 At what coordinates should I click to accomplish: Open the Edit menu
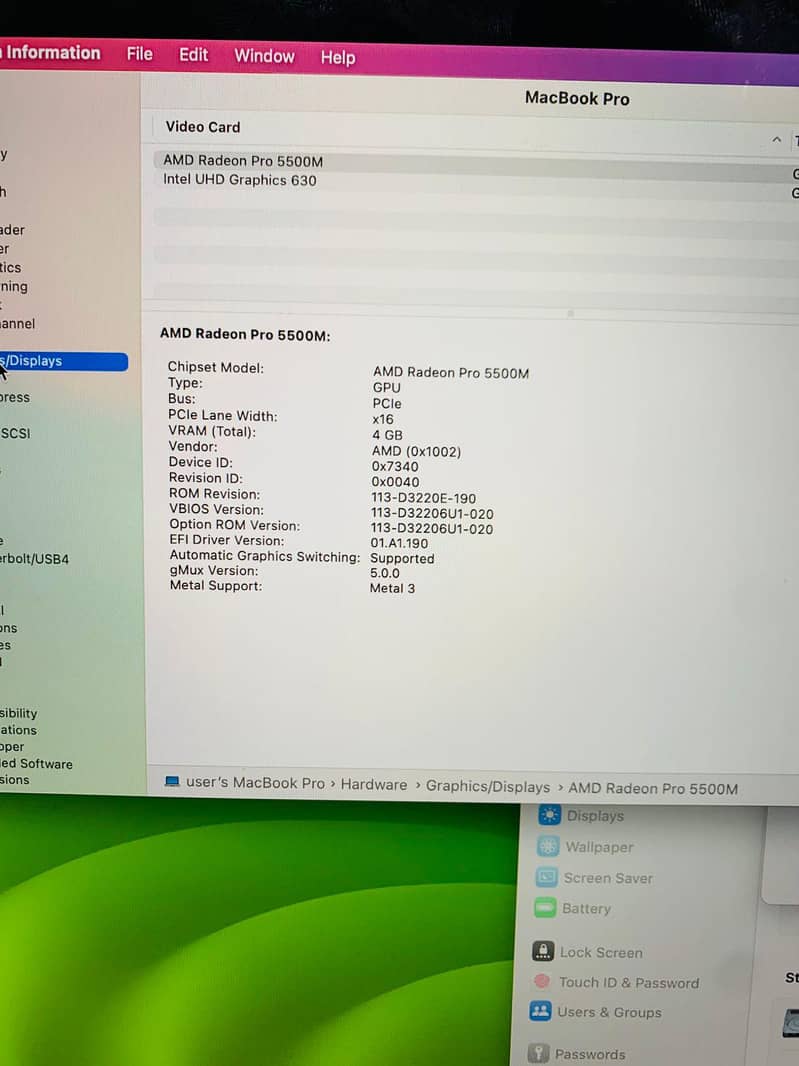click(x=193, y=55)
